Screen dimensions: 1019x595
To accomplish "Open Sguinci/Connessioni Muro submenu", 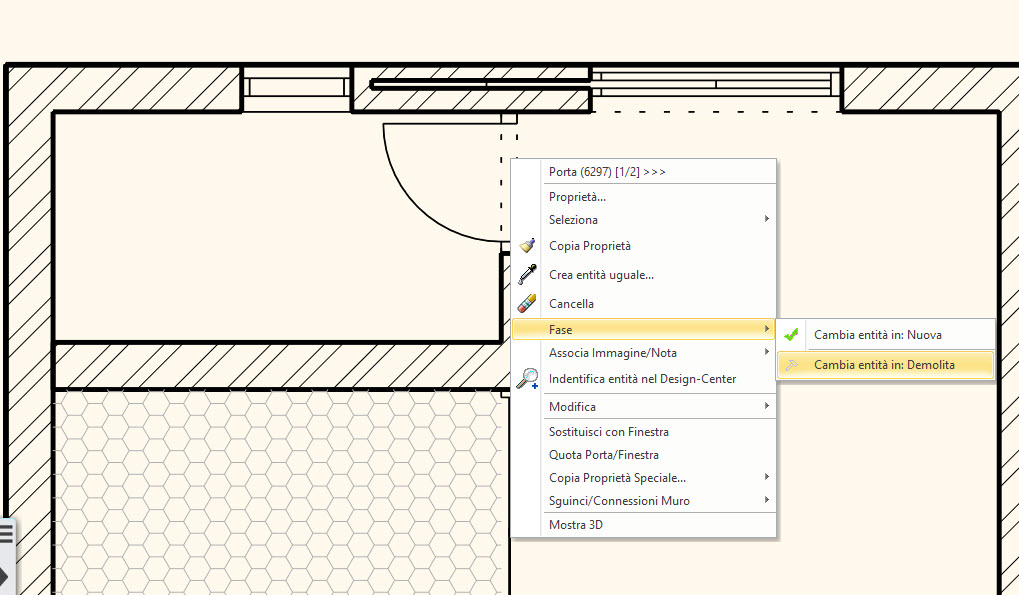I will (x=644, y=501).
